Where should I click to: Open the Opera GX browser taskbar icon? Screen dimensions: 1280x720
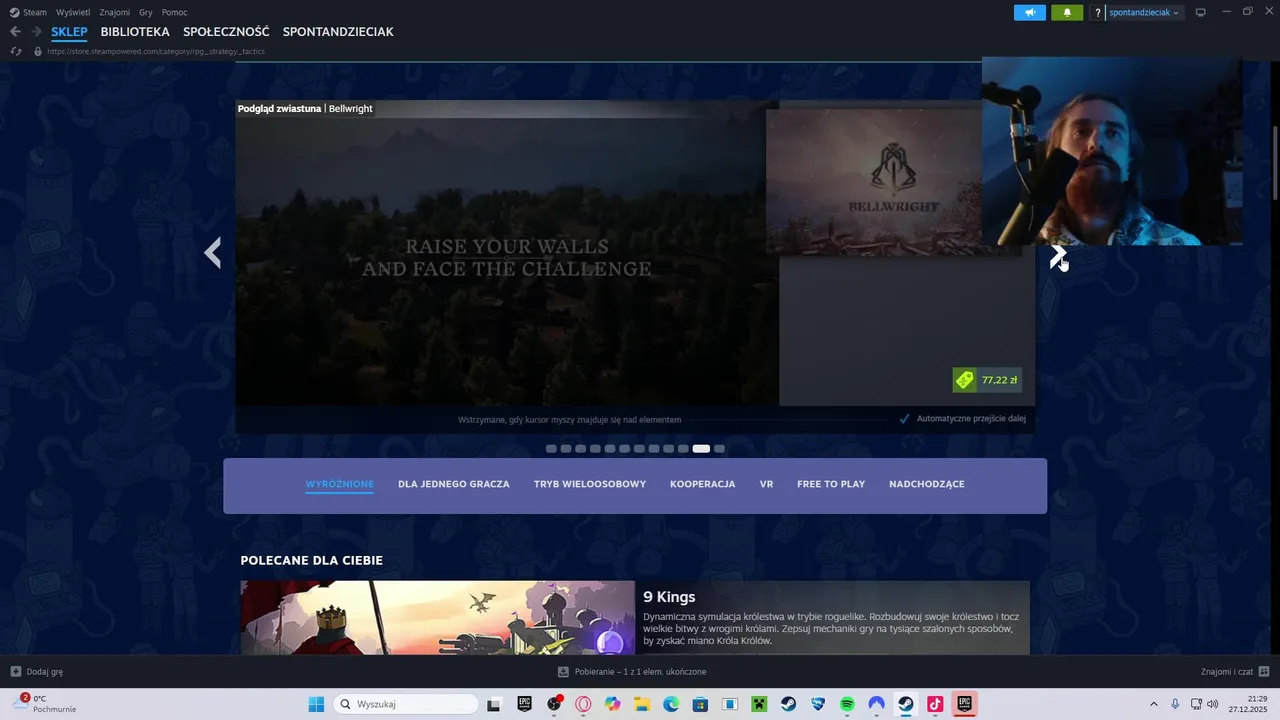pyautogui.click(x=583, y=704)
